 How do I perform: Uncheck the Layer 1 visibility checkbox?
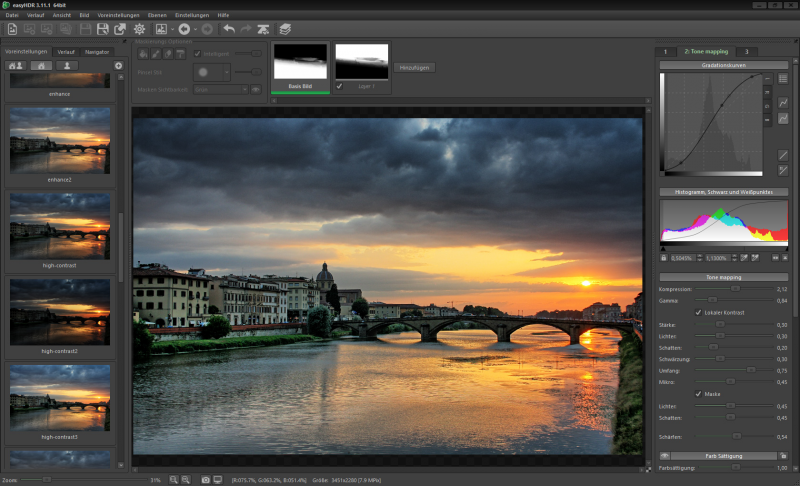coord(340,86)
